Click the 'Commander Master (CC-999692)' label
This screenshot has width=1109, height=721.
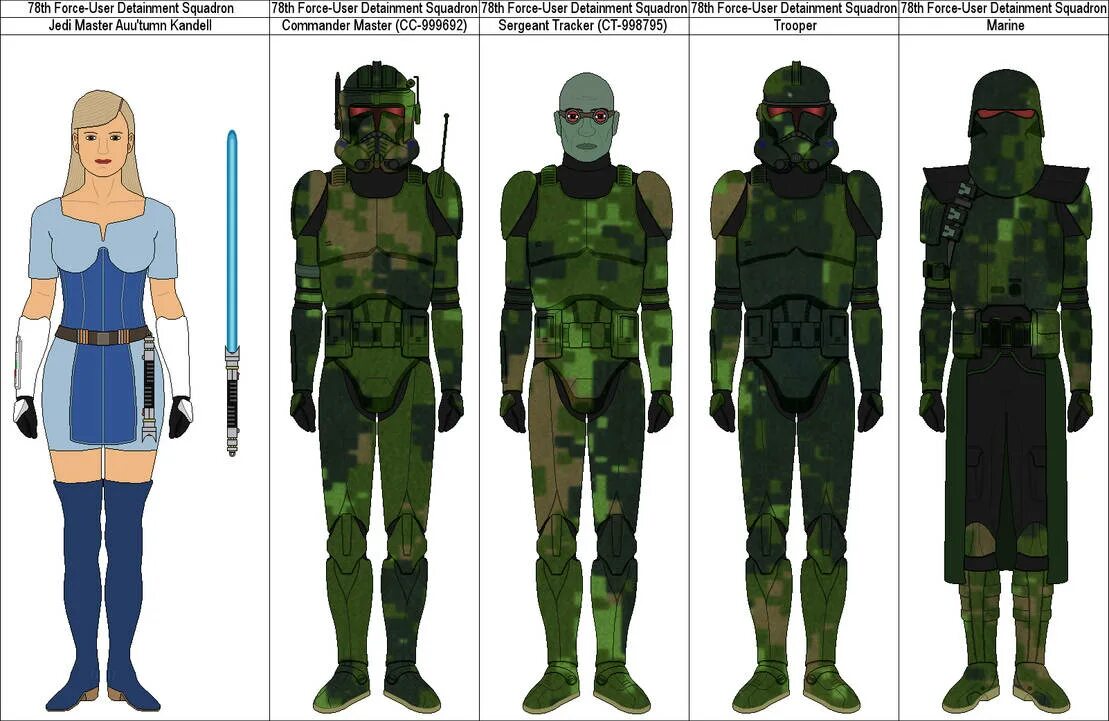[x=374, y=25]
